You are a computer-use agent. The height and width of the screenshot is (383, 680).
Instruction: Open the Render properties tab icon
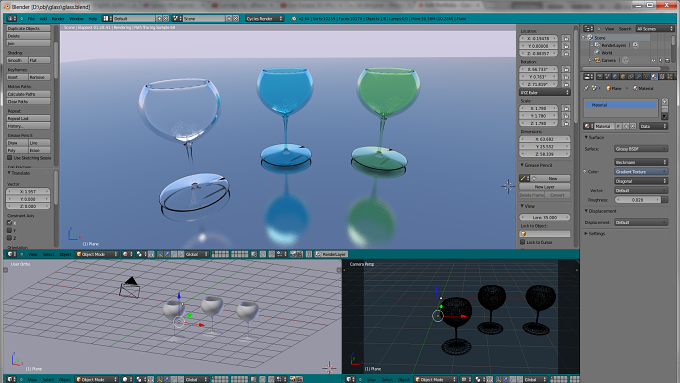click(x=599, y=76)
